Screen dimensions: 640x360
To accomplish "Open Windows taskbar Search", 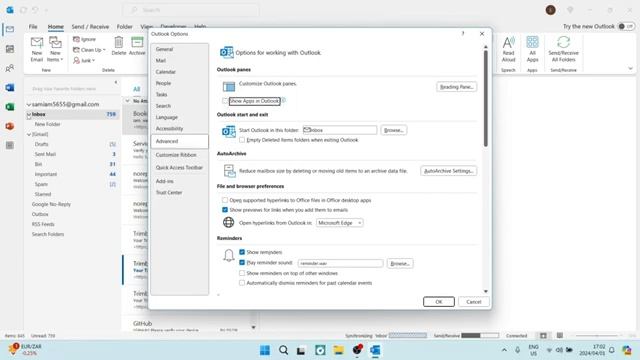I will click(x=283, y=350).
